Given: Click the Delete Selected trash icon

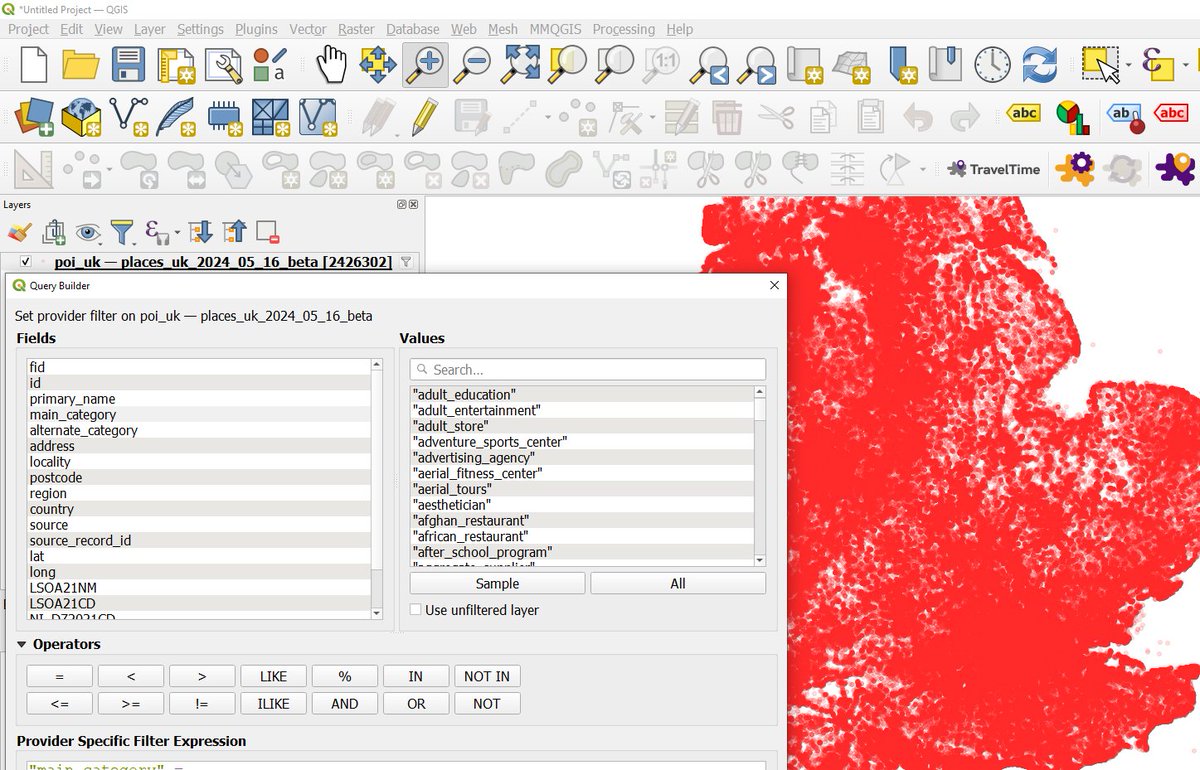Looking at the screenshot, I should [x=728, y=117].
